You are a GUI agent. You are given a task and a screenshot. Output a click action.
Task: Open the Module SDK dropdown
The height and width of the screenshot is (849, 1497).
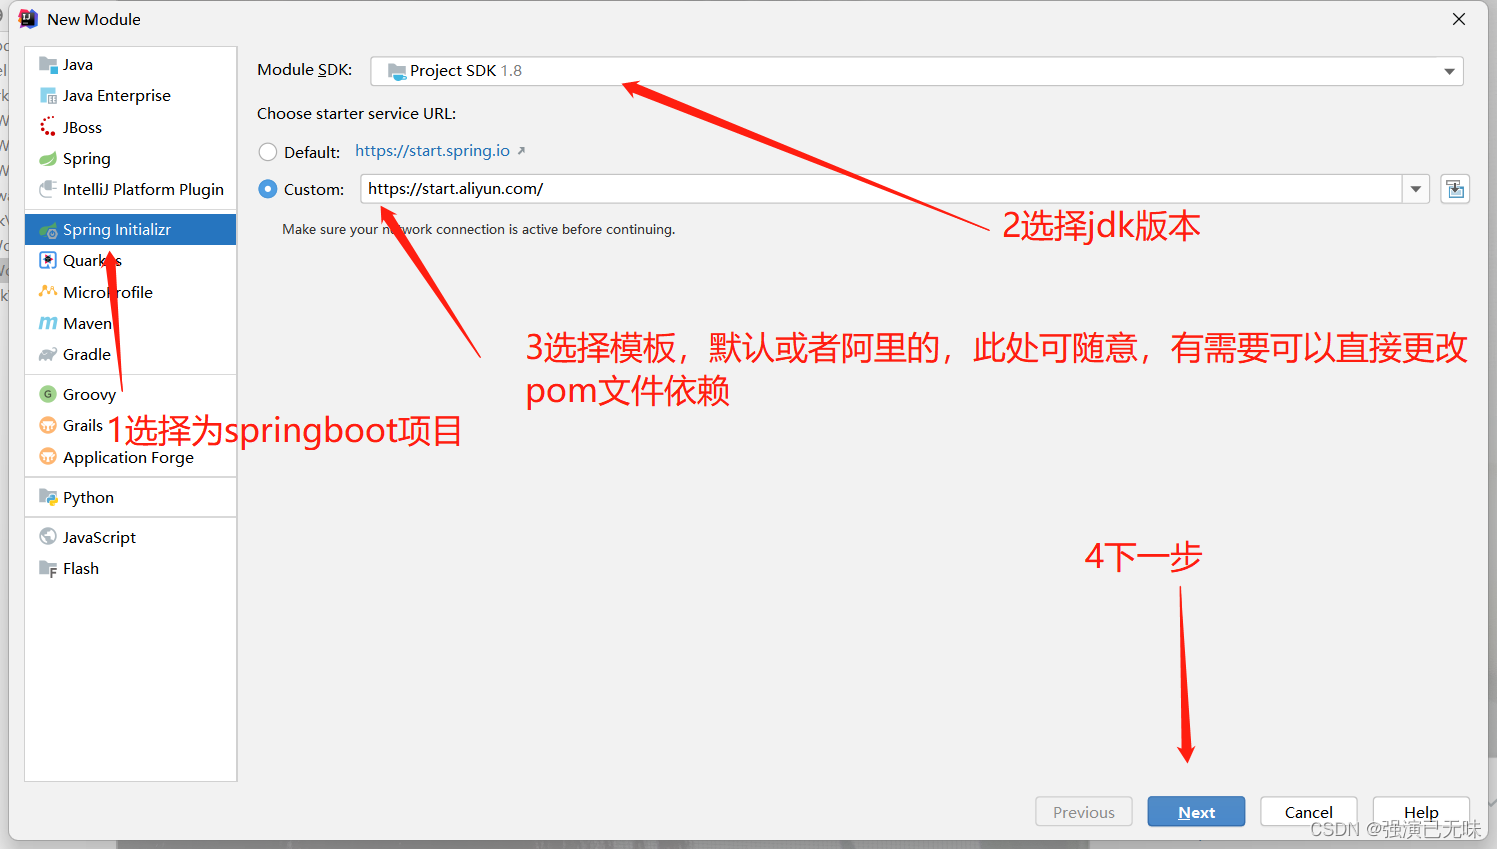pos(1448,70)
